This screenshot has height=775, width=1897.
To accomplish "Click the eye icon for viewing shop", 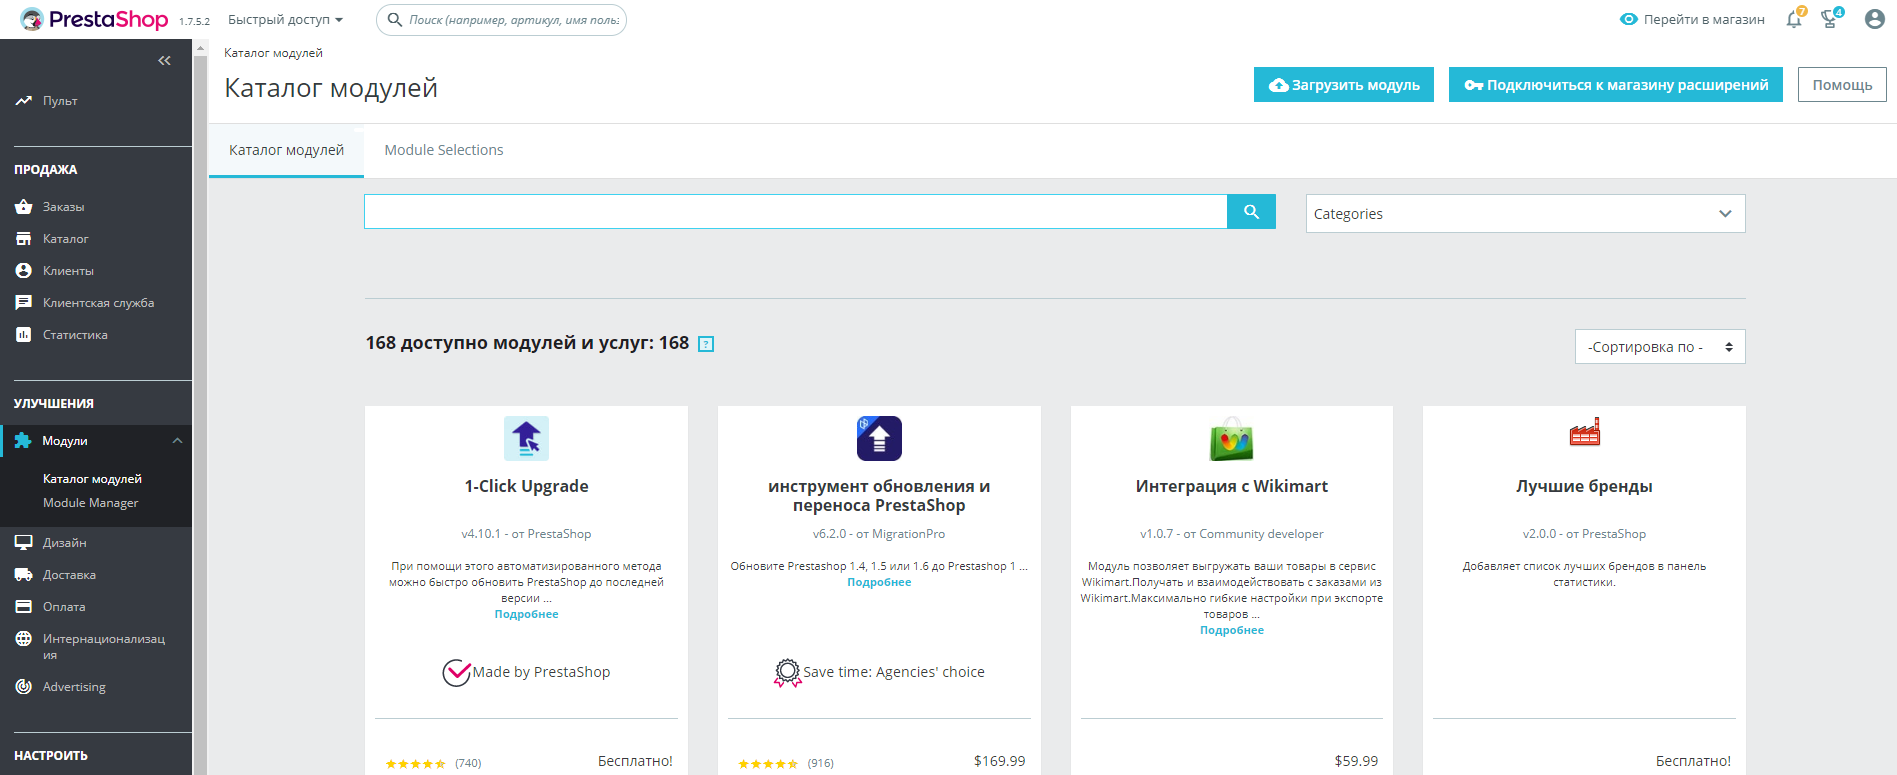I will [x=1629, y=19].
